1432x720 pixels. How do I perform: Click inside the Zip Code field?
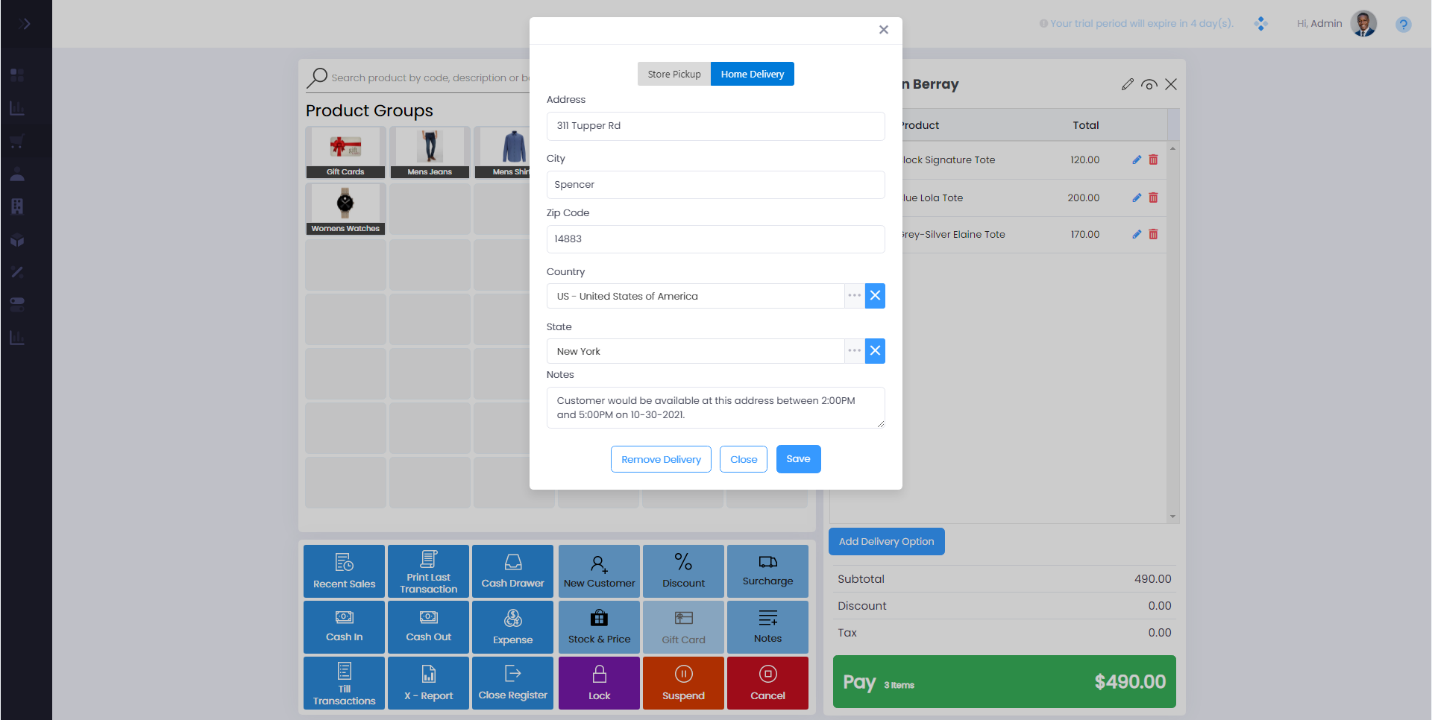click(x=715, y=239)
